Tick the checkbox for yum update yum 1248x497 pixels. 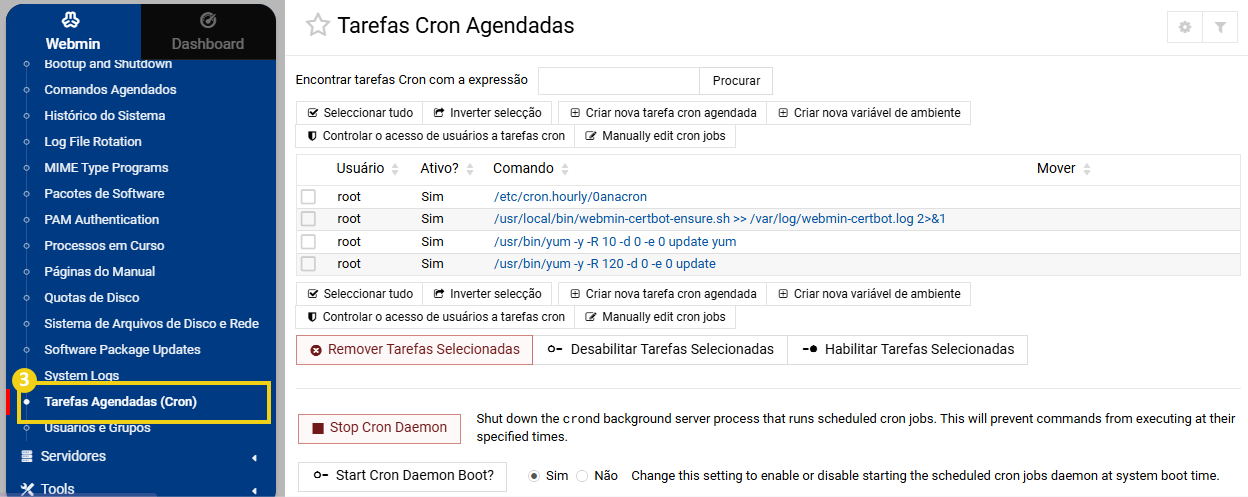[x=309, y=242]
